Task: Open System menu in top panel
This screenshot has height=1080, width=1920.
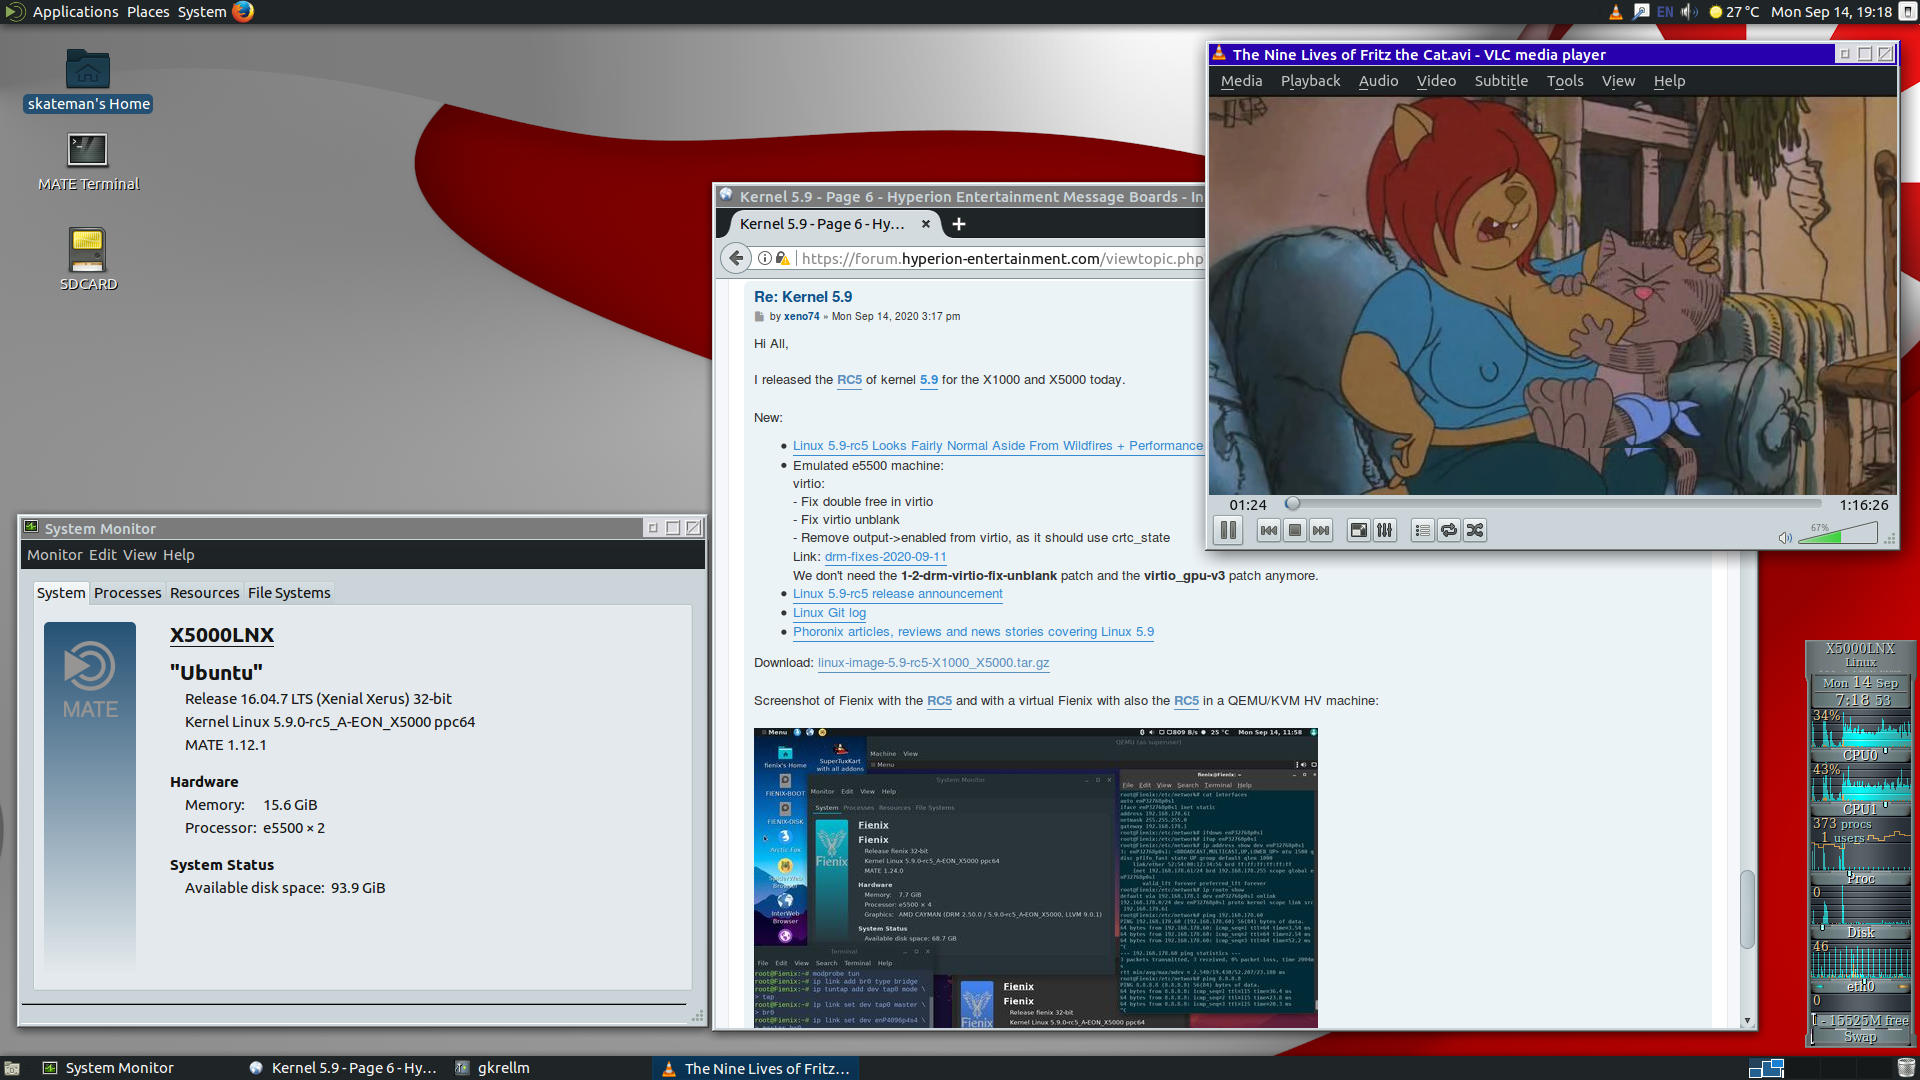Action: click(202, 12)
